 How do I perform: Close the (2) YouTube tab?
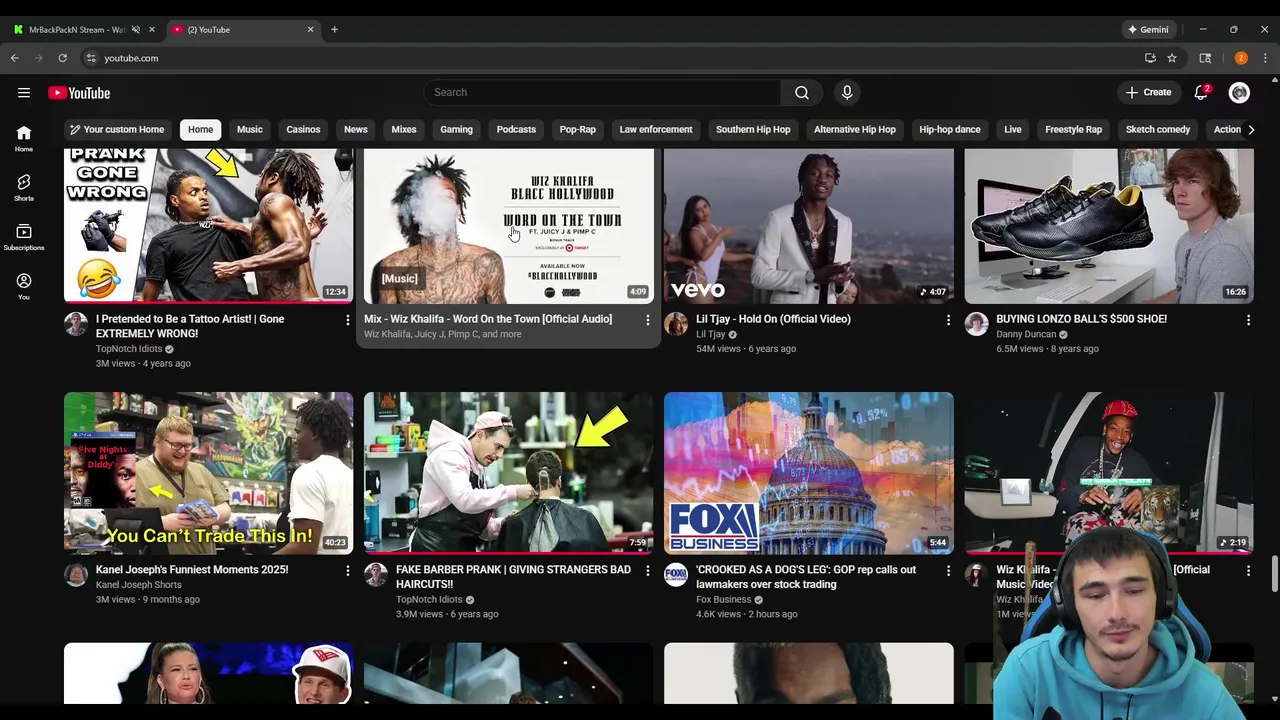point(310,30)
